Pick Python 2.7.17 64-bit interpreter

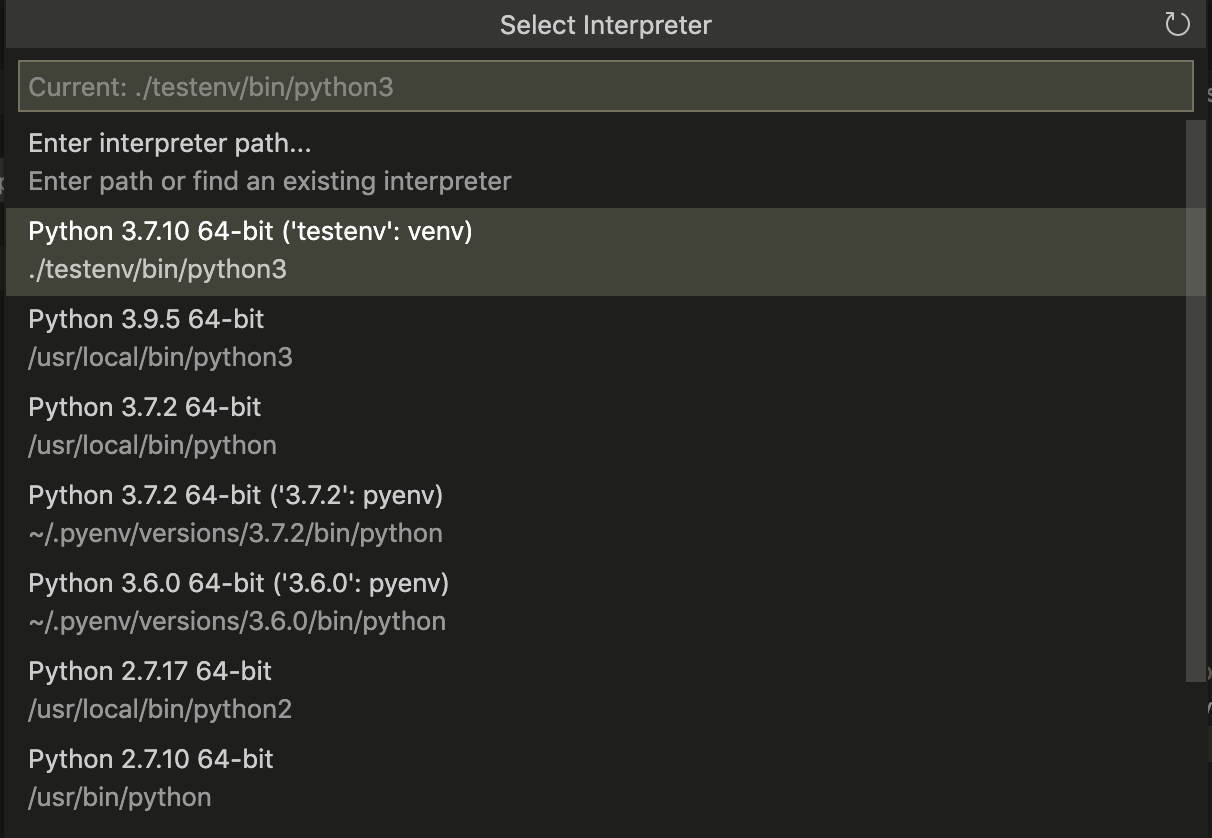(x=148, y=671)
